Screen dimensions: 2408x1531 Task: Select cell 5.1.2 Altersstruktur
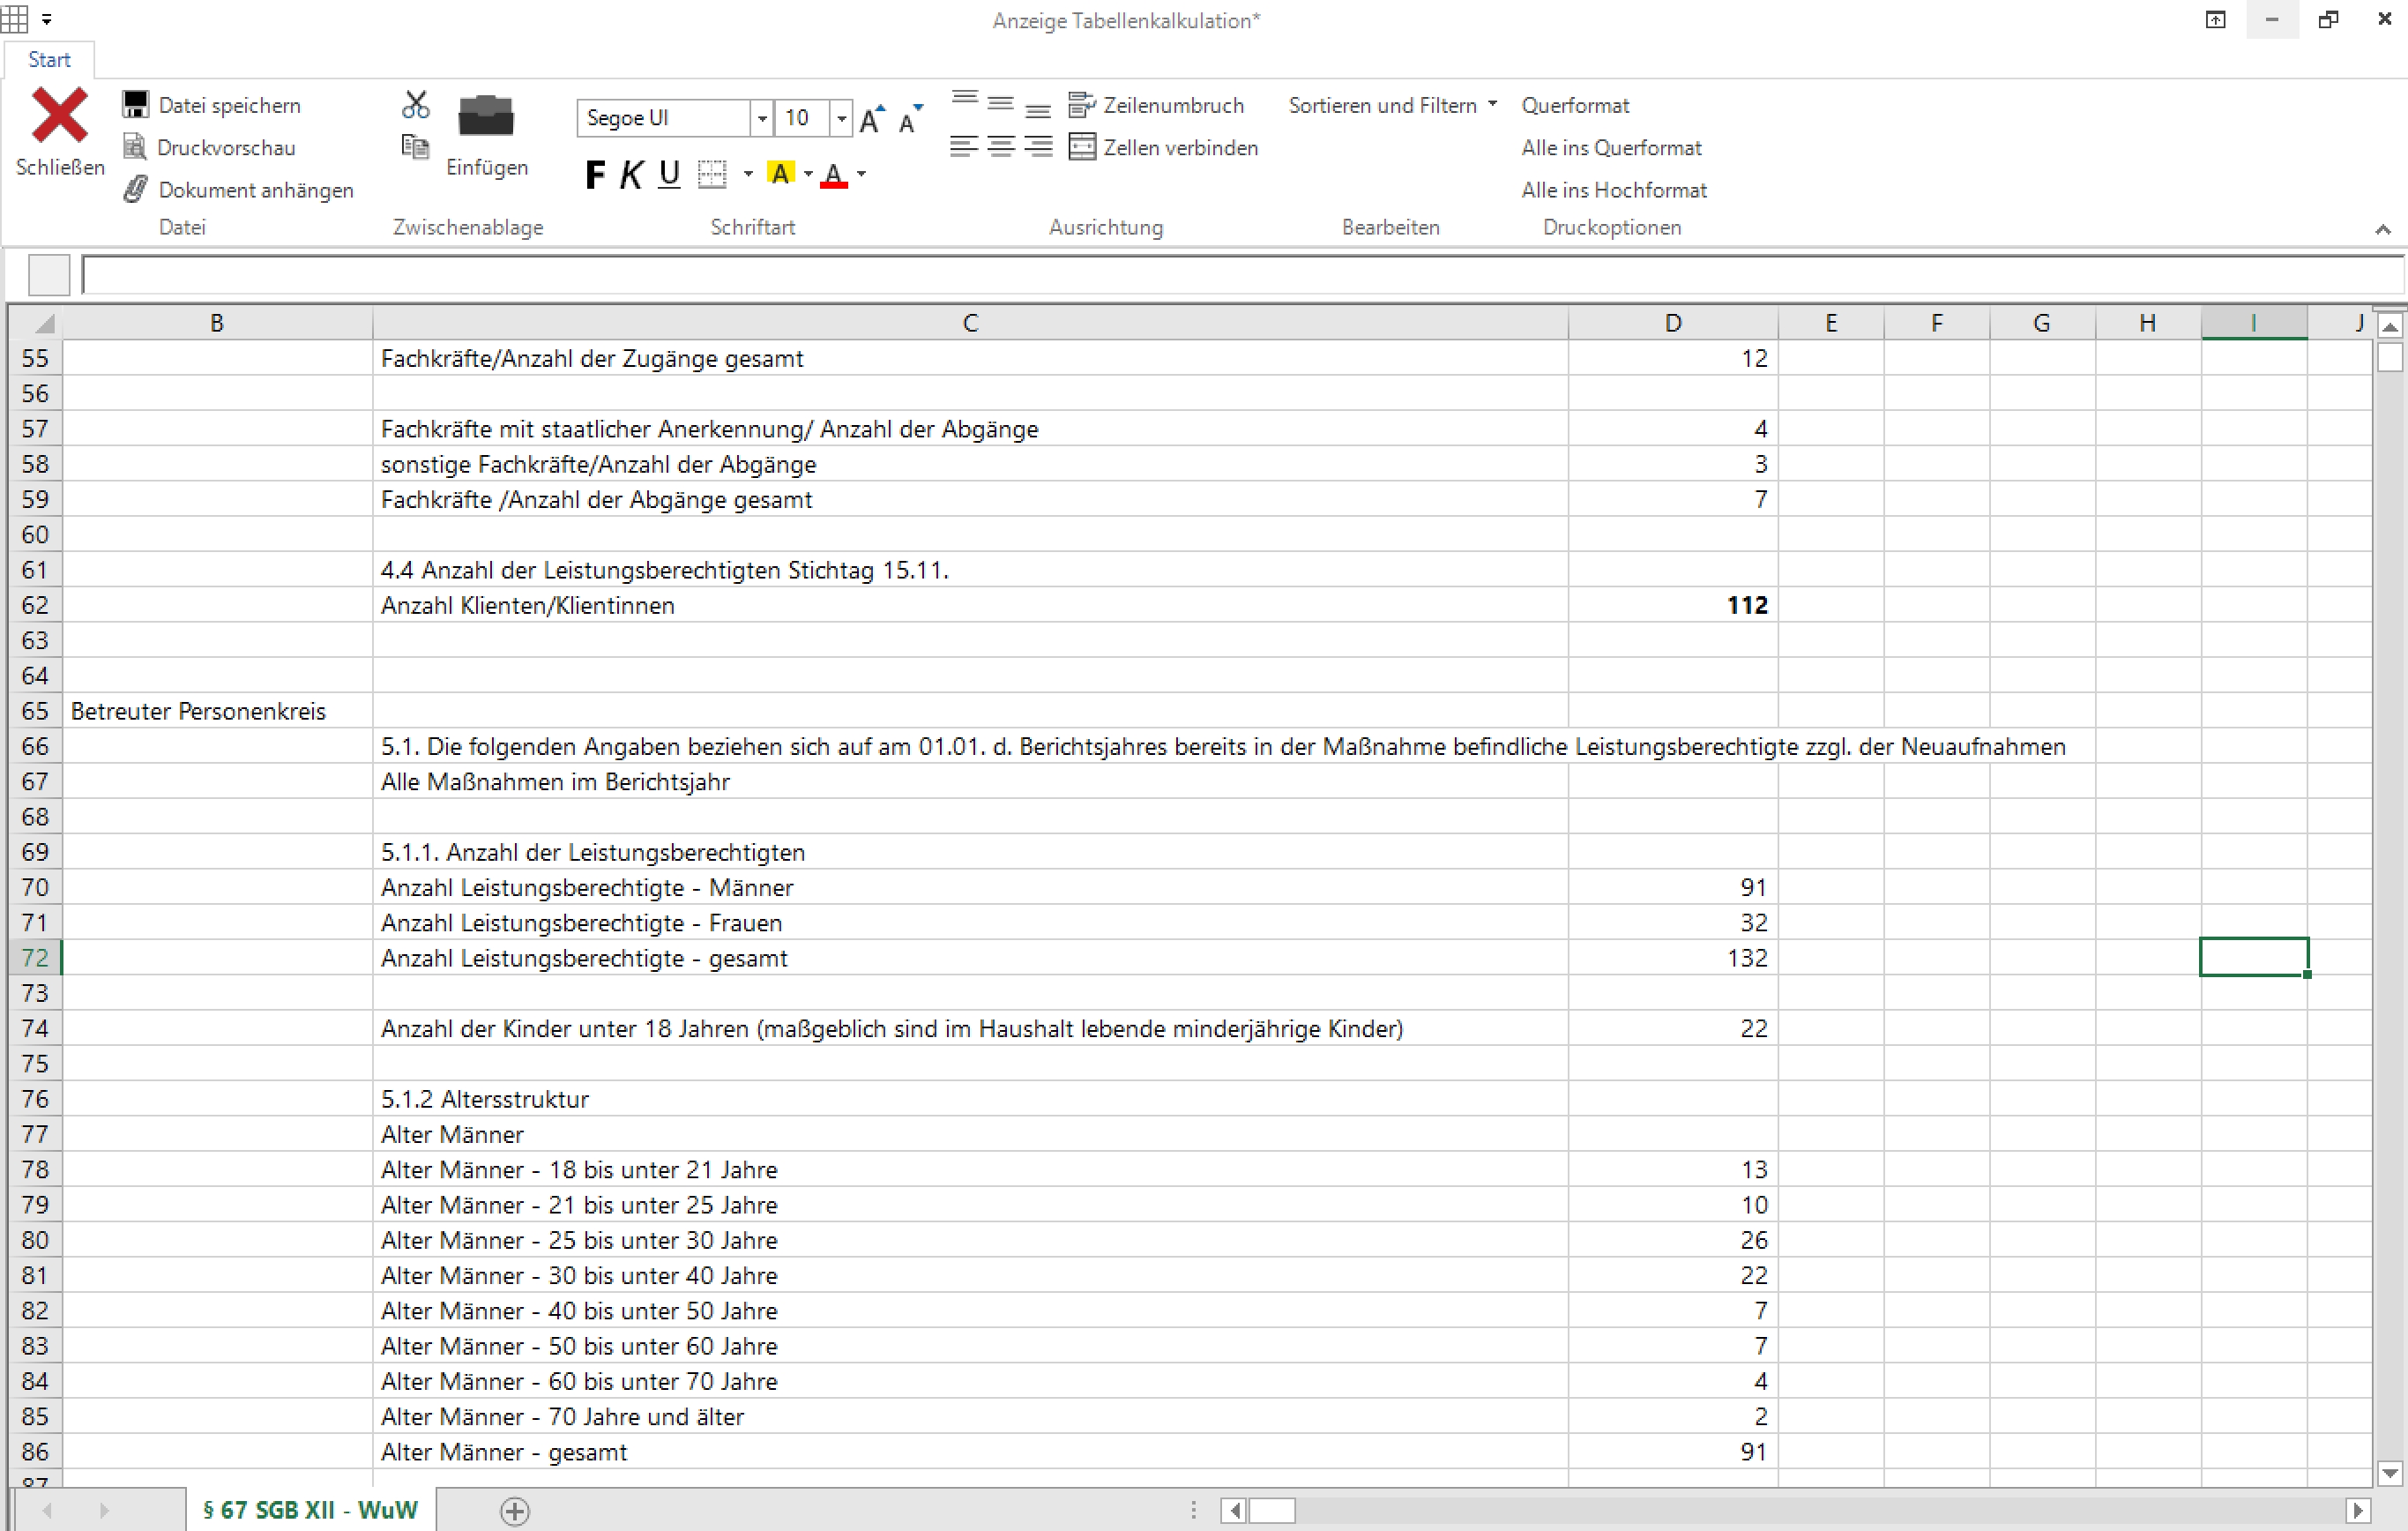970,1099
